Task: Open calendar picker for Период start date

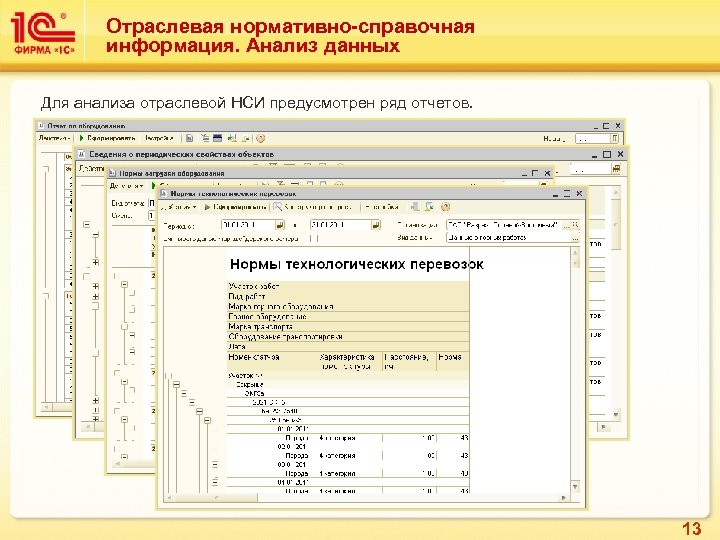Action: tap(280, 225)
